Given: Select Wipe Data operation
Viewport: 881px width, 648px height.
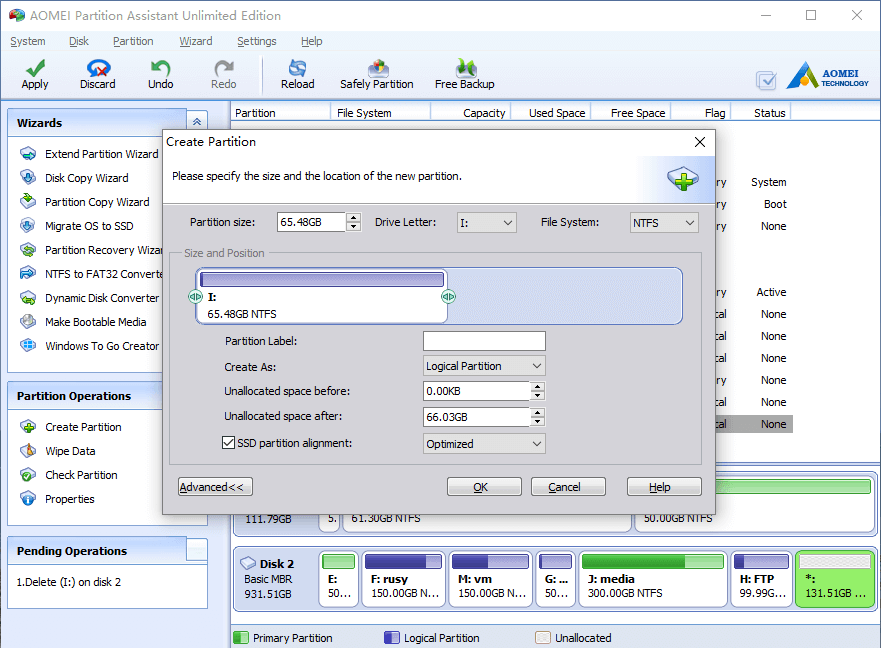Looking at the screenshot, I should coord(58,451).
